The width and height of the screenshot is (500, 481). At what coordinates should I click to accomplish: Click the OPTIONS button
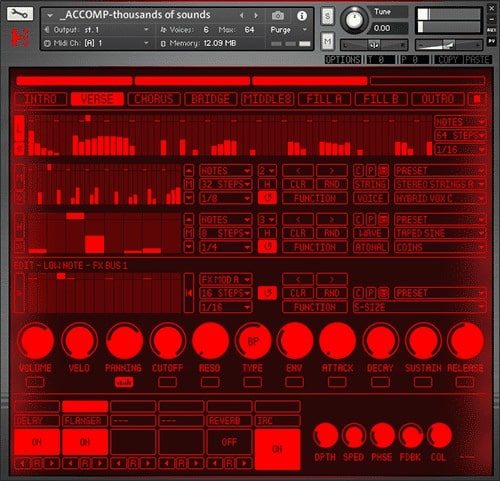click(x=343, y=60)
